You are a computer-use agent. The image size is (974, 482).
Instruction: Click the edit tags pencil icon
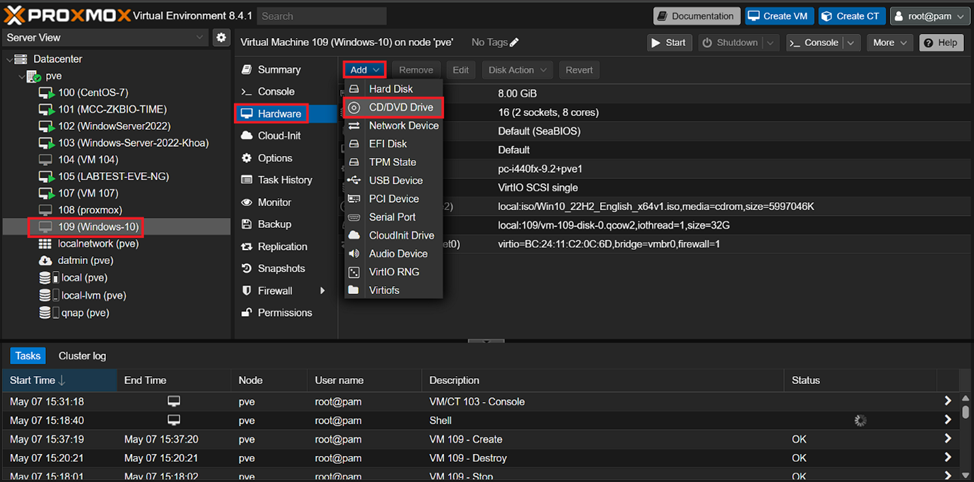(514, 43)
